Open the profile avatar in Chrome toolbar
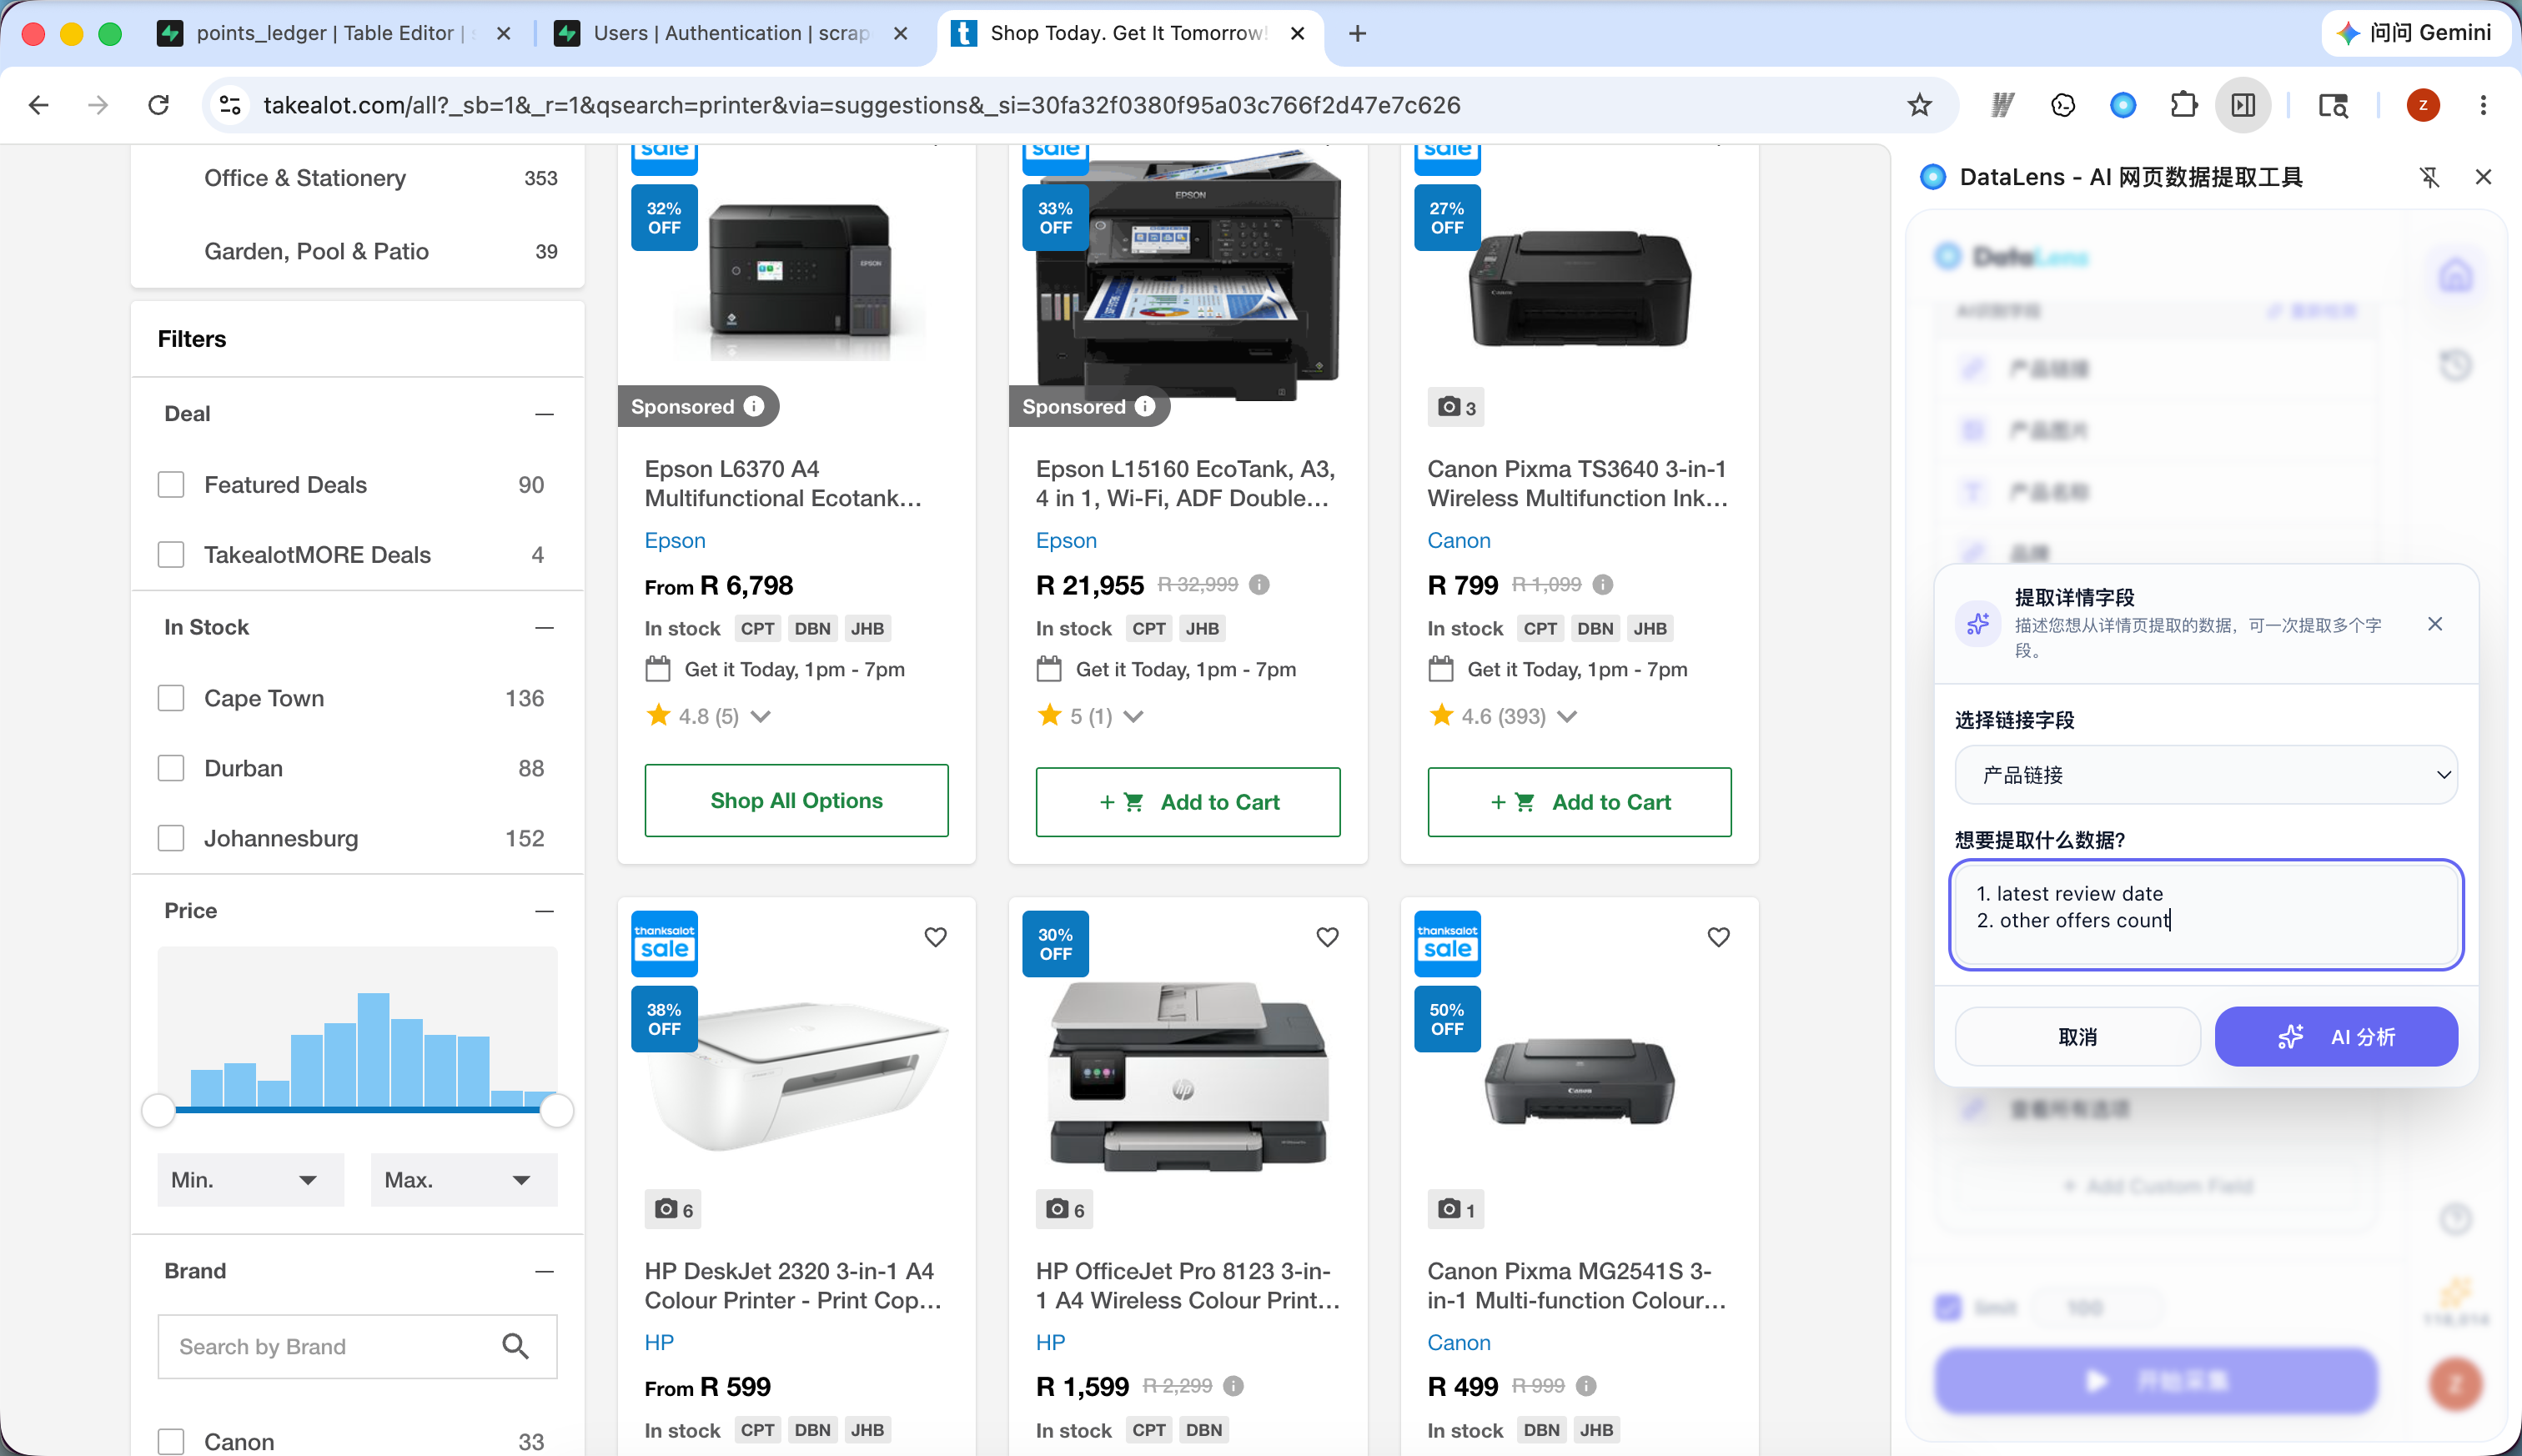 2423,105
